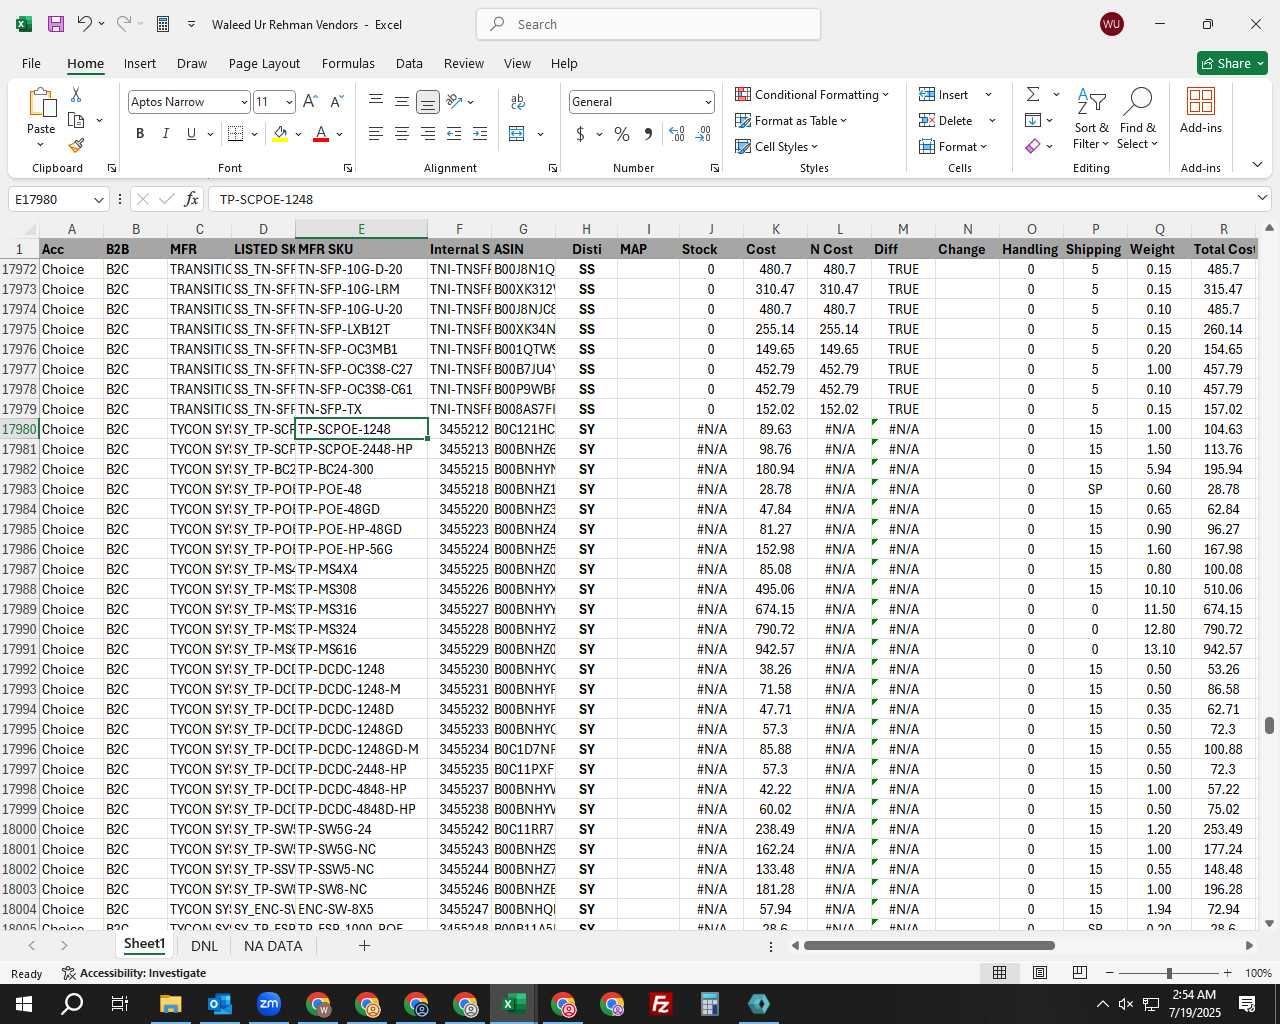1280x1024 pixels.
Task: Toggle Middle Align
Action: pyautogui.click(x=402, y=102)
